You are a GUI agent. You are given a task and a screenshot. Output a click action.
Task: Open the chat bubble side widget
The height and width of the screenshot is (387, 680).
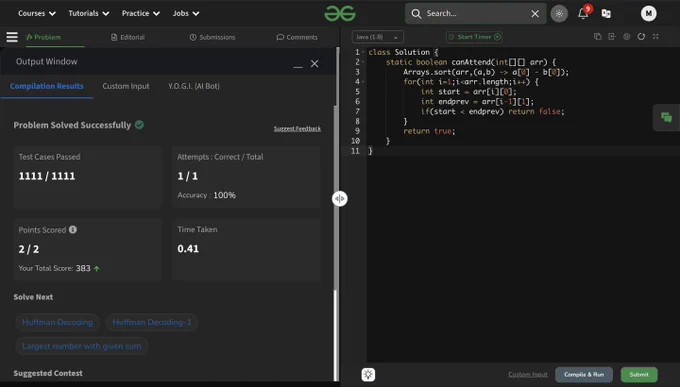point(667,117)
